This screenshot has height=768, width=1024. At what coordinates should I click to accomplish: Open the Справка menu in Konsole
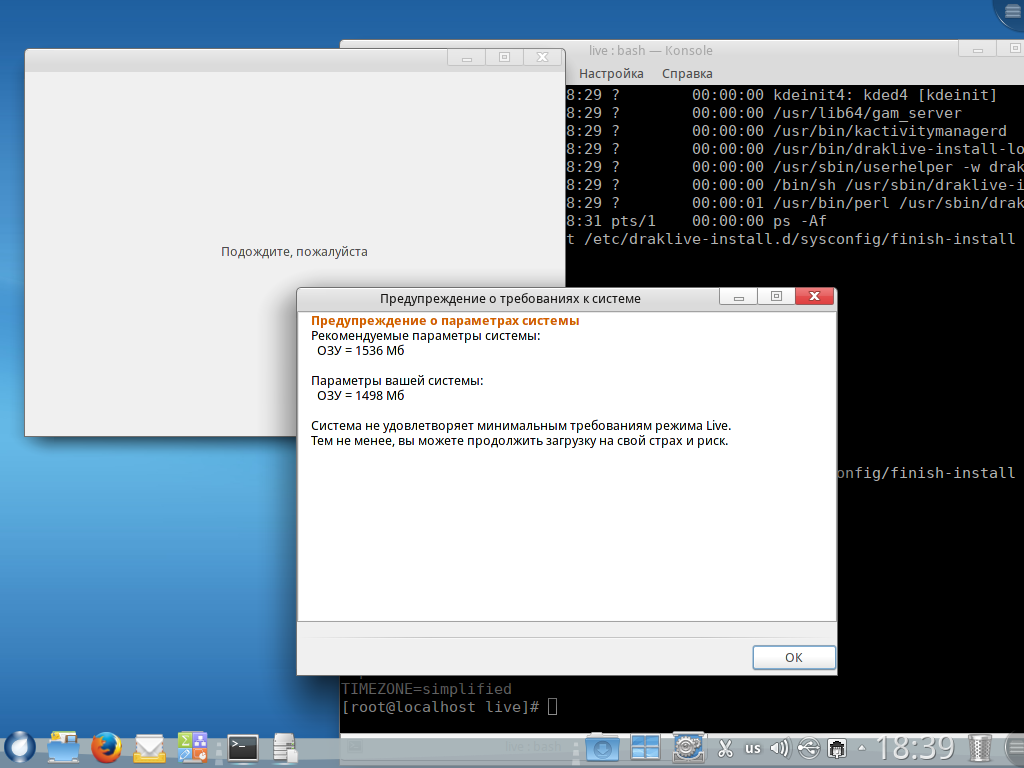(x=687, y=74)
